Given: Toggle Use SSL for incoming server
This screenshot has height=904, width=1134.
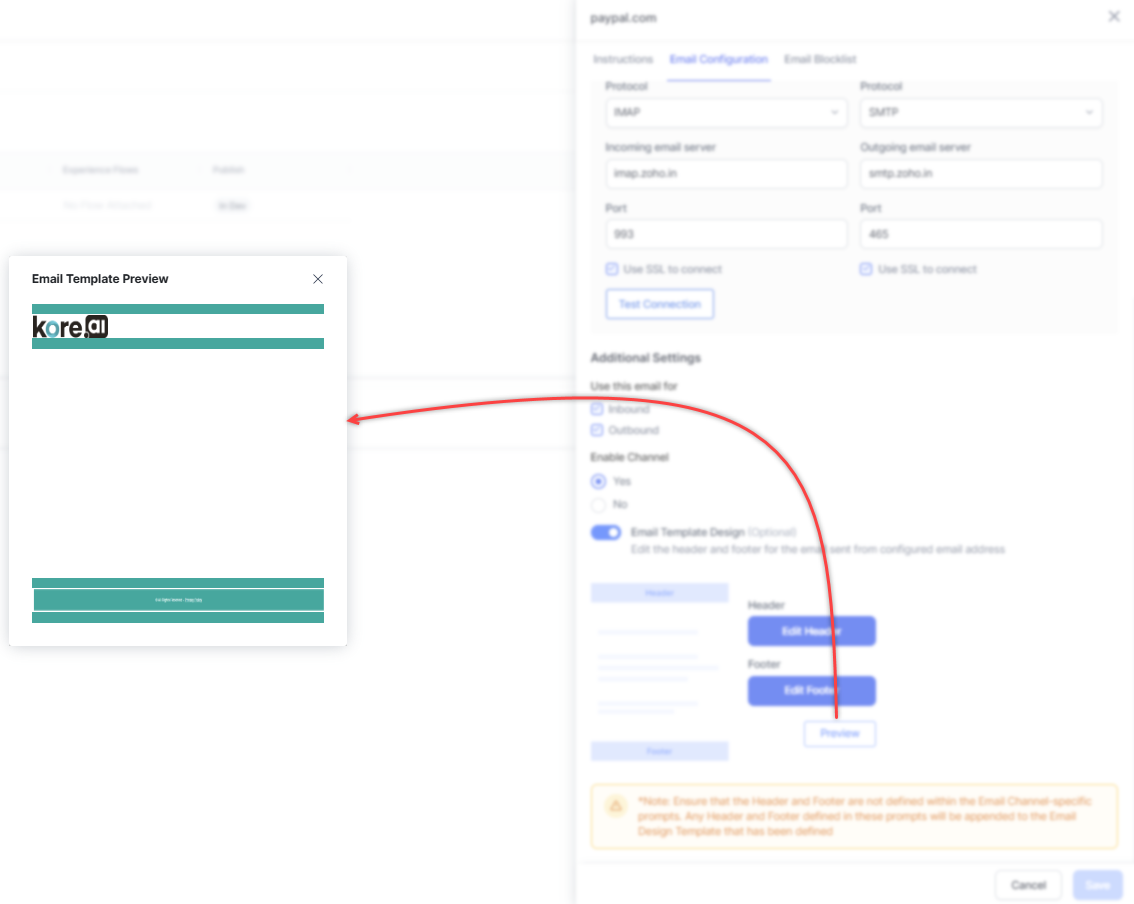Looking at the screenshot, I should 612,269.
